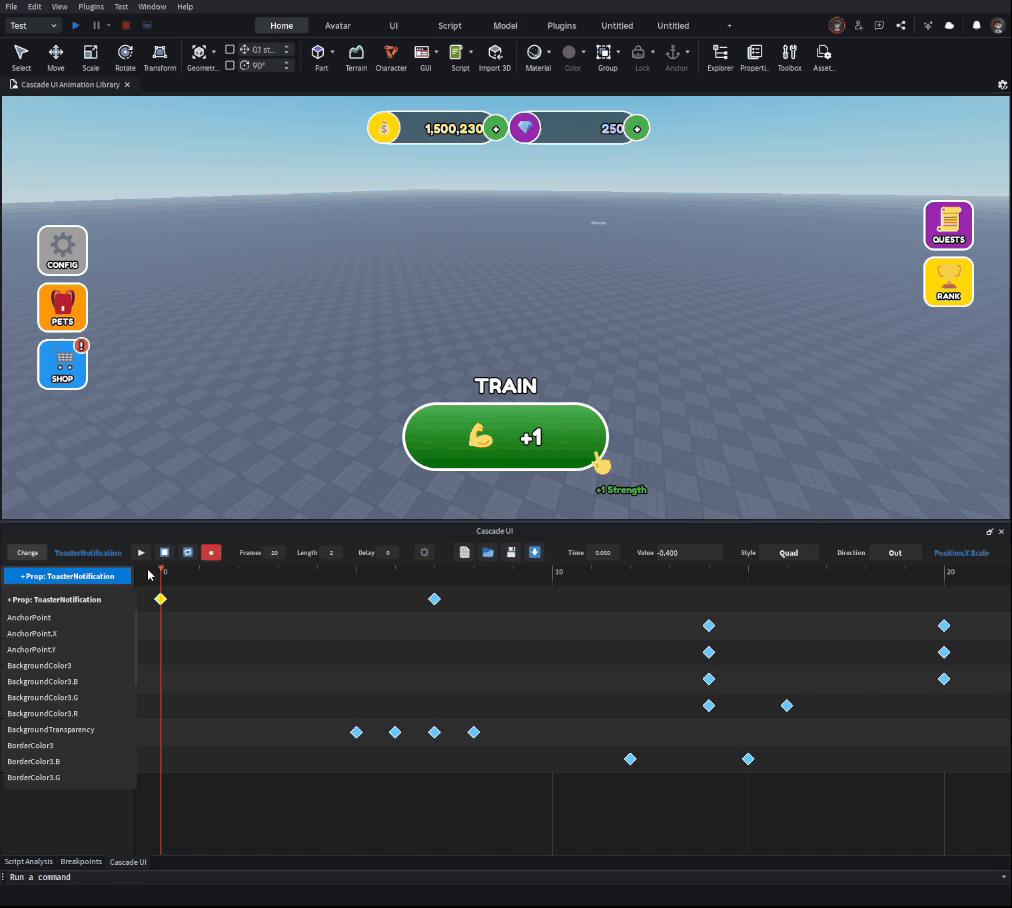This screenshot has width=1012, height=908.
Task: Toggle loop playback in Cascade UI
Action: (x=187, y=552)
